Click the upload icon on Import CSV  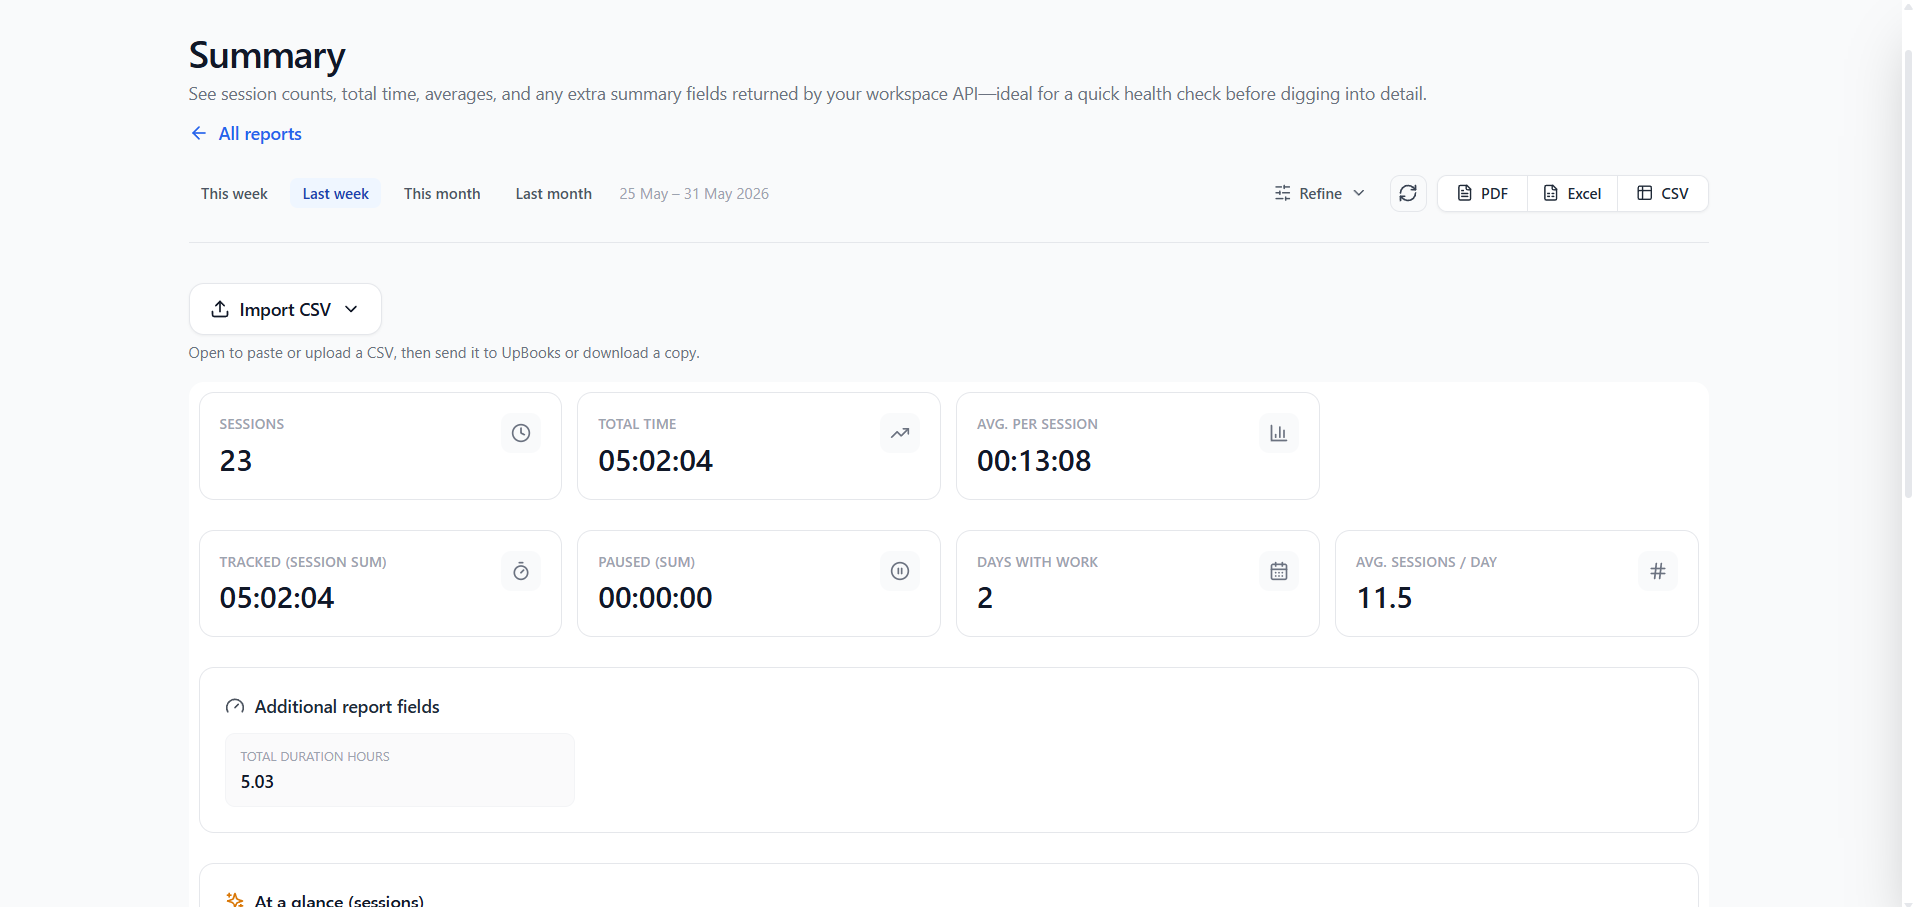point(220,309)
